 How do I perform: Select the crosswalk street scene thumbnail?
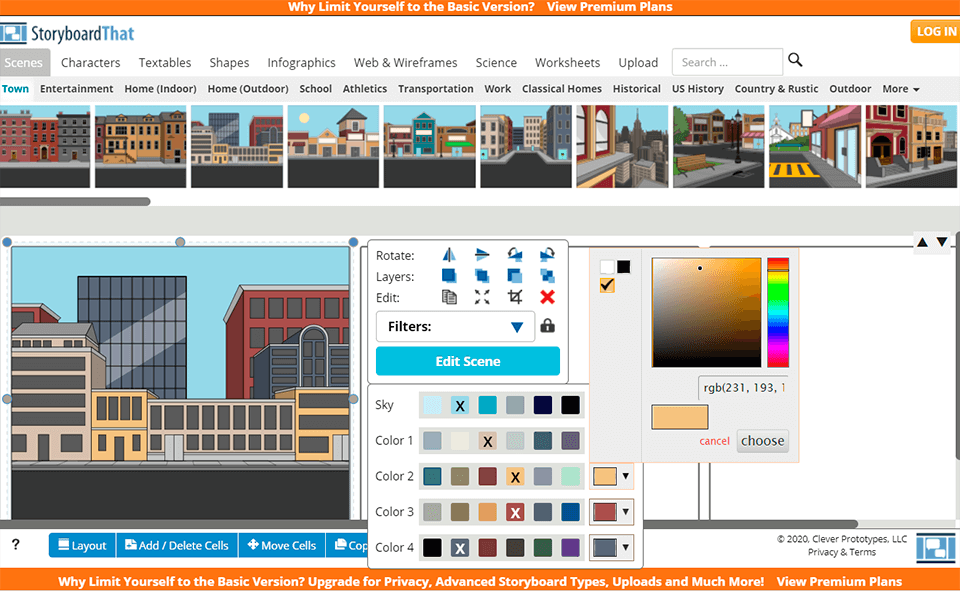(x=815, y=147)
